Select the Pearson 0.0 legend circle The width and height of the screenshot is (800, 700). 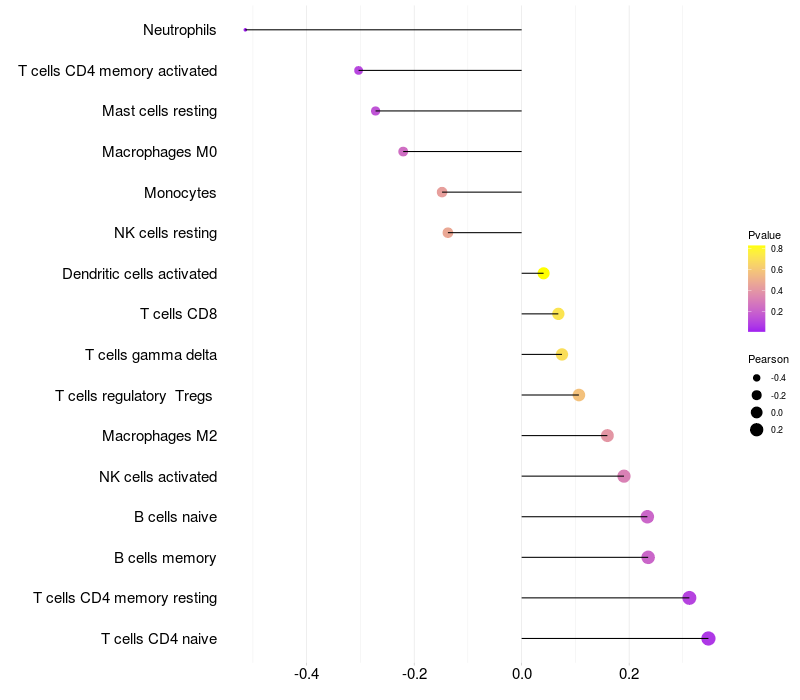pos(757,412)
